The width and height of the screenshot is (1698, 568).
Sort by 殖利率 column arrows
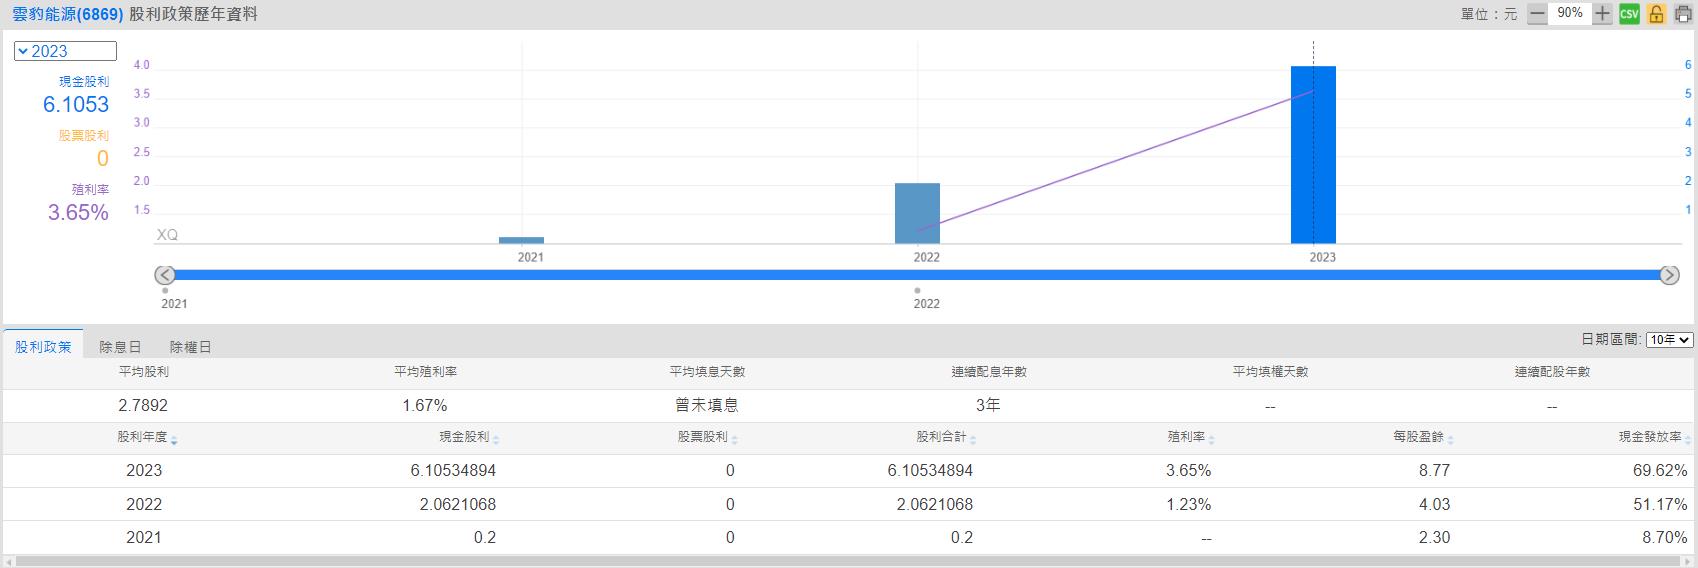1212,440
